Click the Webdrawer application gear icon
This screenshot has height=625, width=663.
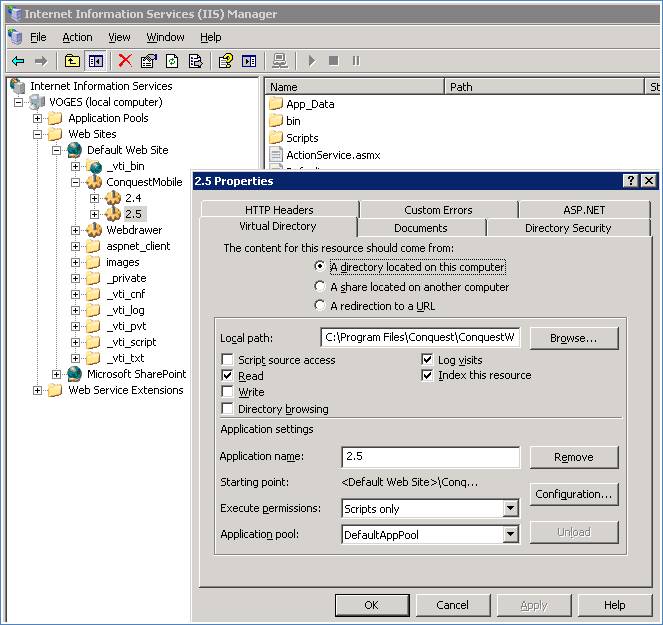tap(94, 230)
